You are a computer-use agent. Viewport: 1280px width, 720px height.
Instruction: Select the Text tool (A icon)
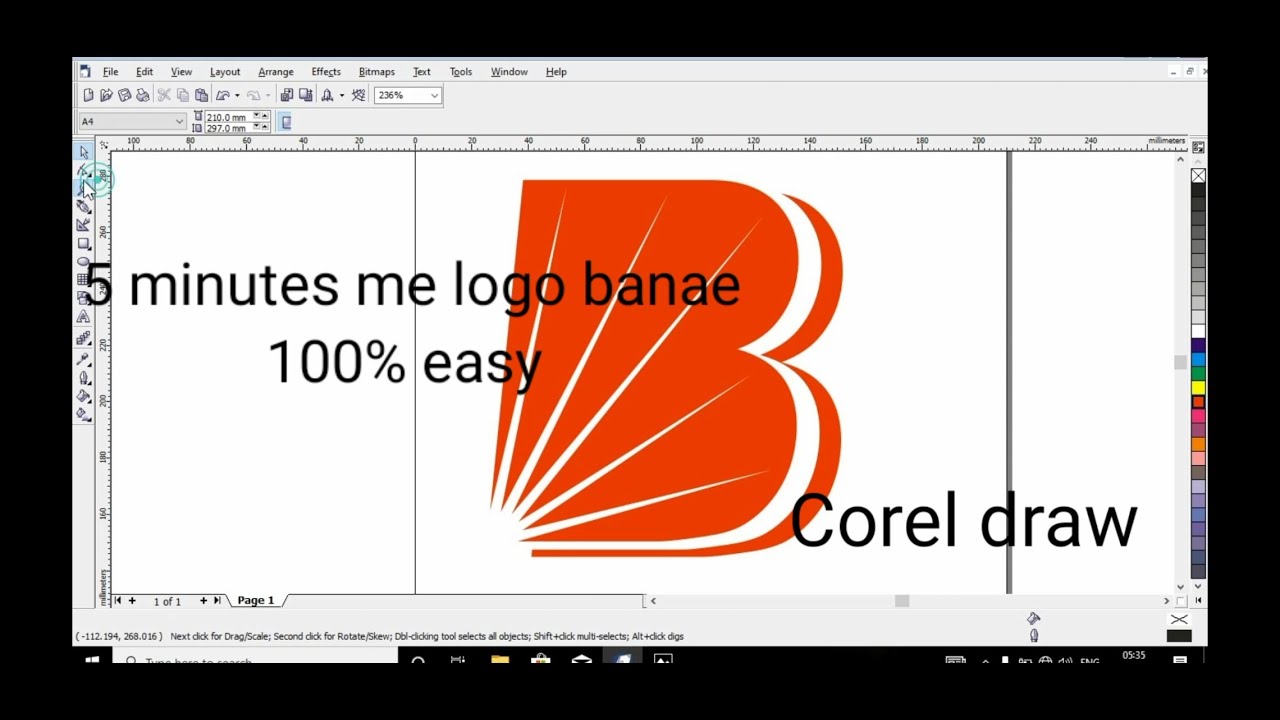tap(84, 316)
